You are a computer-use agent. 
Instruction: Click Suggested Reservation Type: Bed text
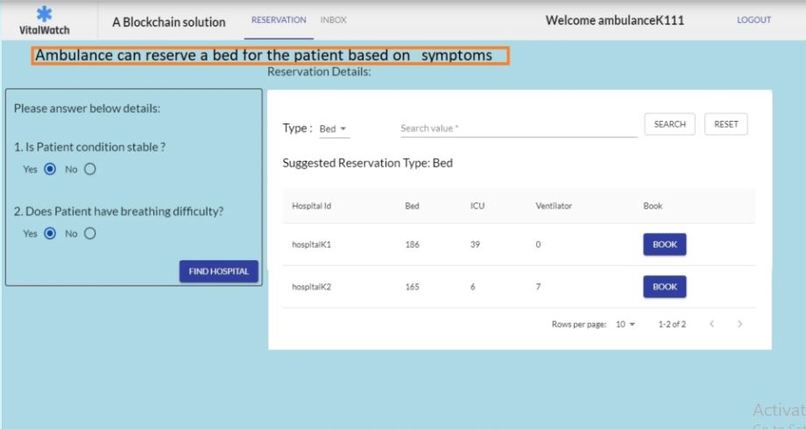368,163
